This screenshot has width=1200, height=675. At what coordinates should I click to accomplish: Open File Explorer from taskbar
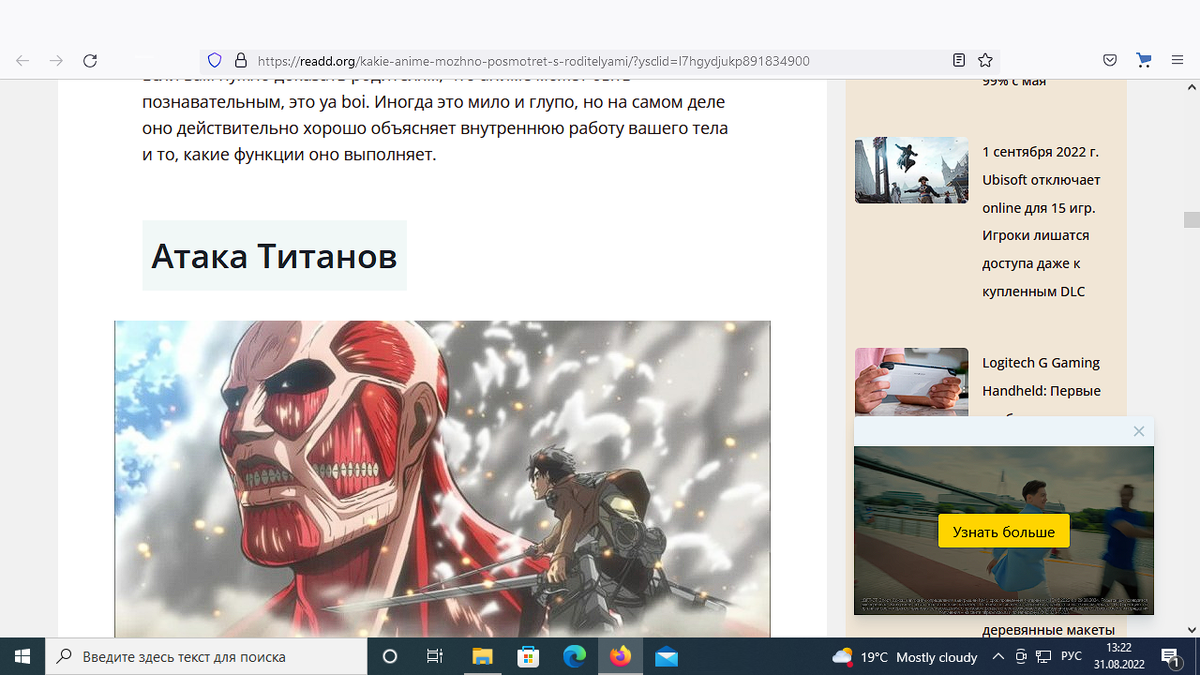pyautogui.click(x=482, y=656)
